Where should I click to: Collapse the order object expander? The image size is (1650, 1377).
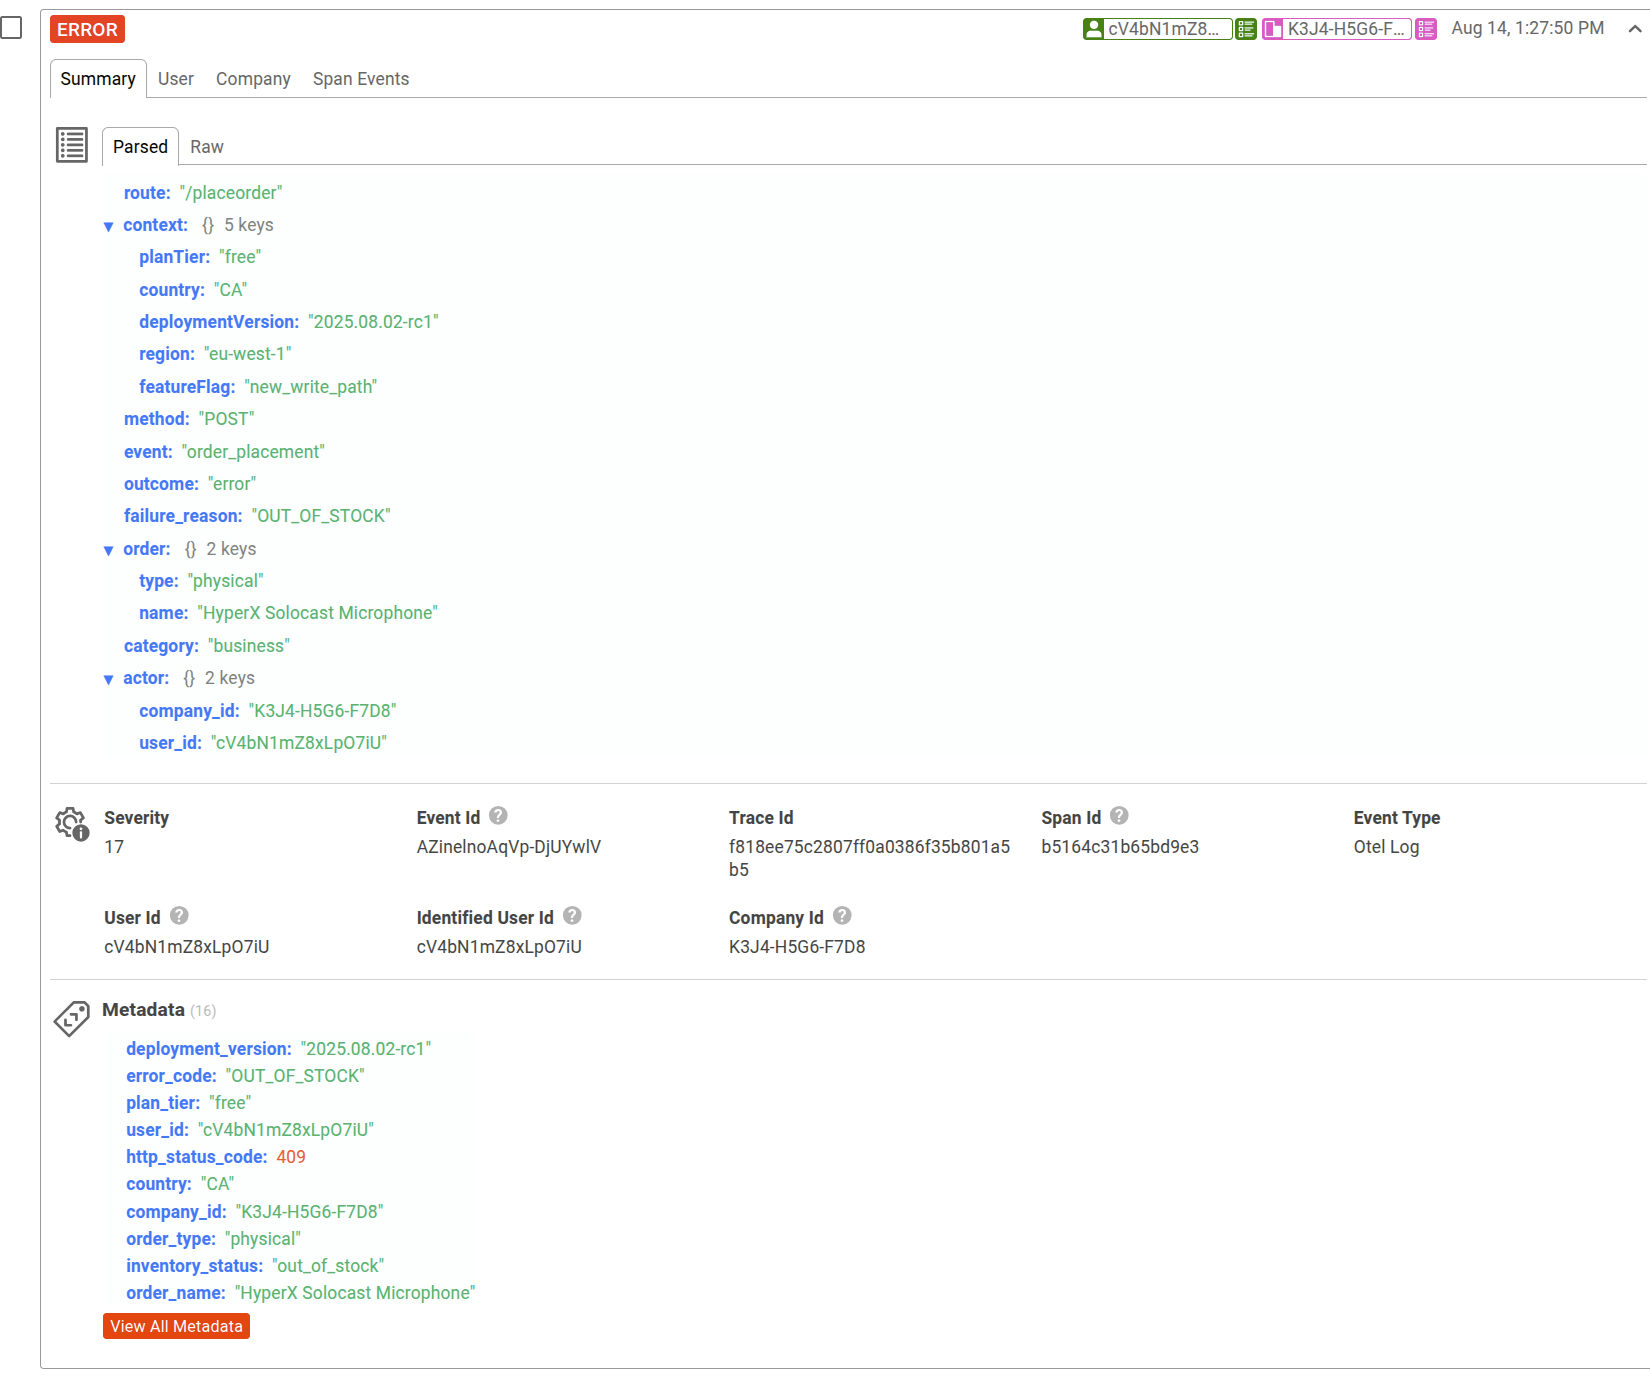(109, 549)
